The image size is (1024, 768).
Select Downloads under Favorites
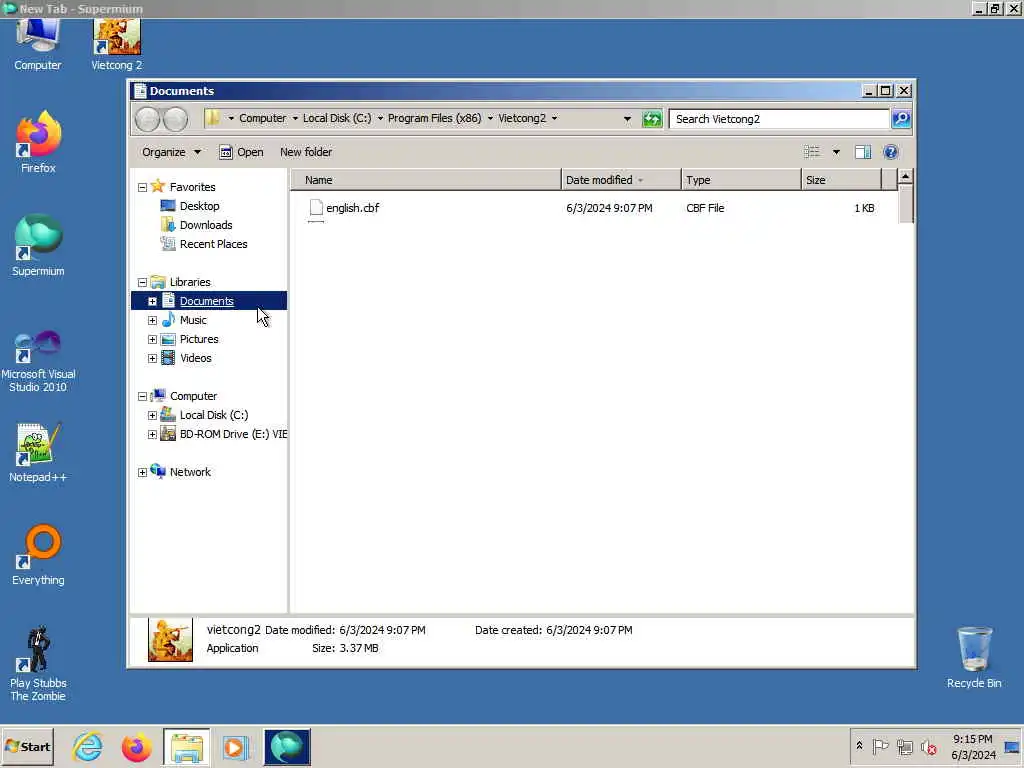point(206,225)
